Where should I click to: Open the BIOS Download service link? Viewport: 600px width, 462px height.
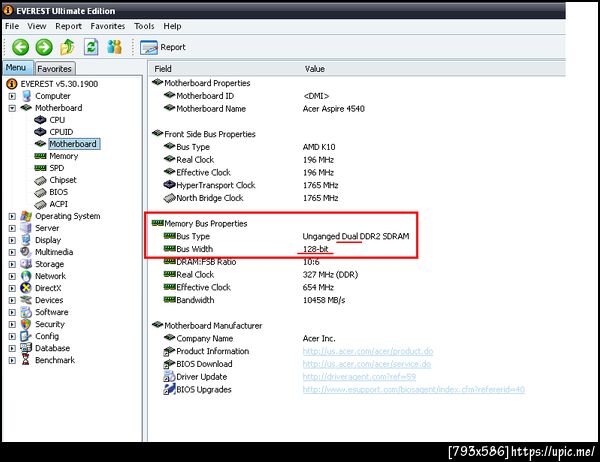tap(367, 364)
